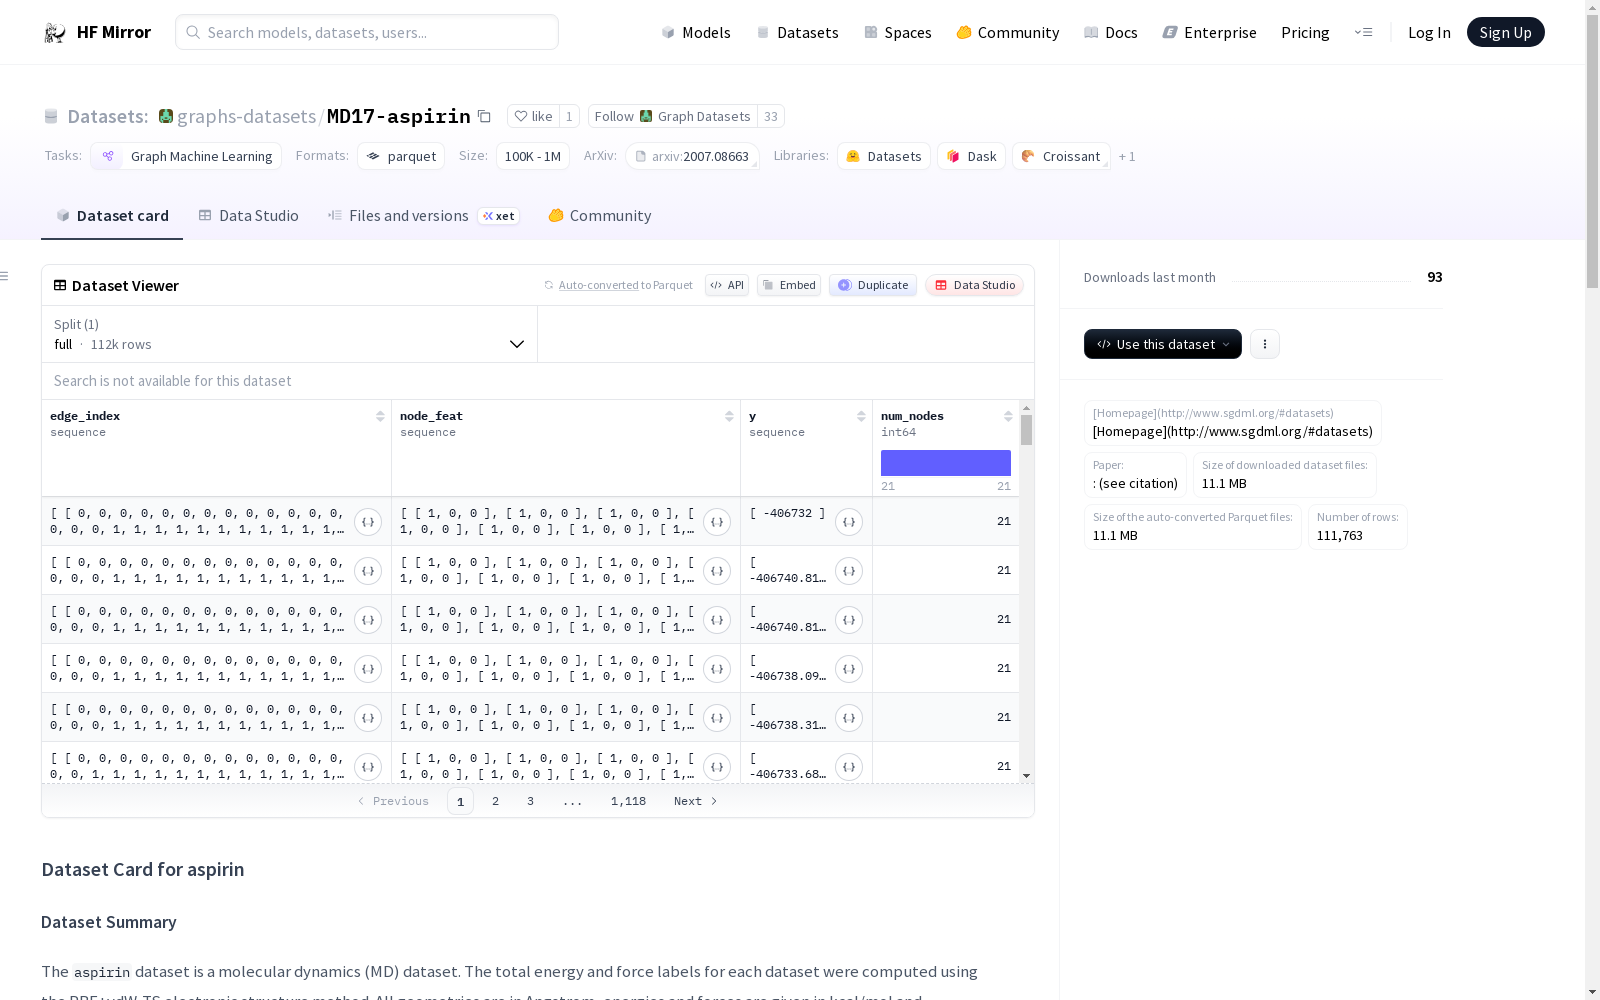The width and height of the screenshot is (1600, 1000).
Task: Open the Docs page
Action: click(x=1110, y=33)
